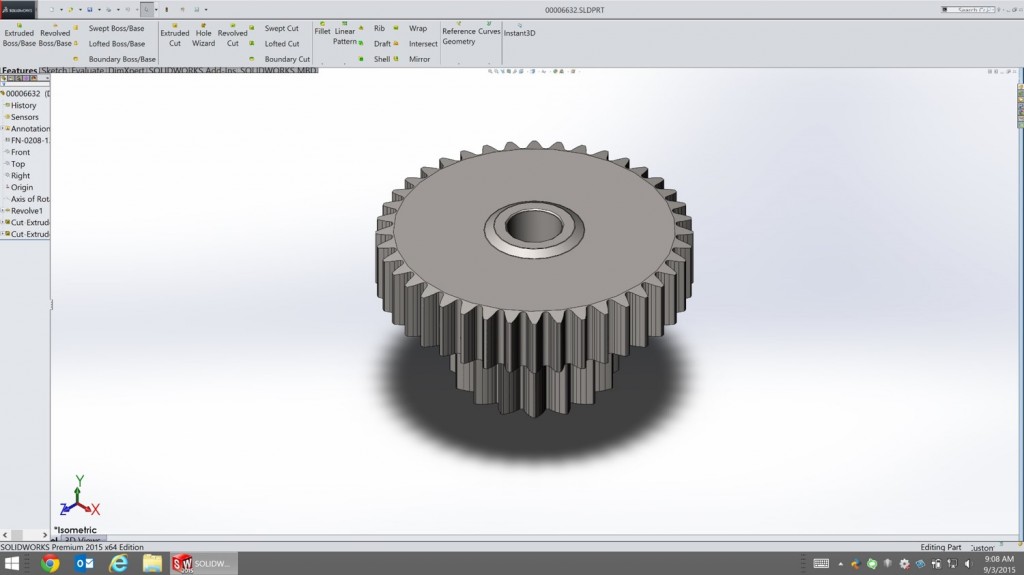Select the Front plane in feature tree
Viewport: 1024px width, 575px height.
click(20, 152)
